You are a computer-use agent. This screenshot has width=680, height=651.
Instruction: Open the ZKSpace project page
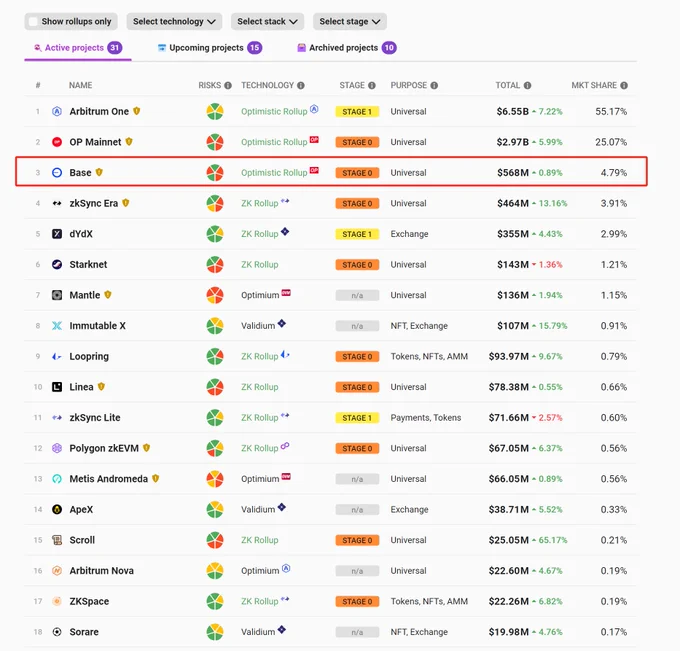89,602
